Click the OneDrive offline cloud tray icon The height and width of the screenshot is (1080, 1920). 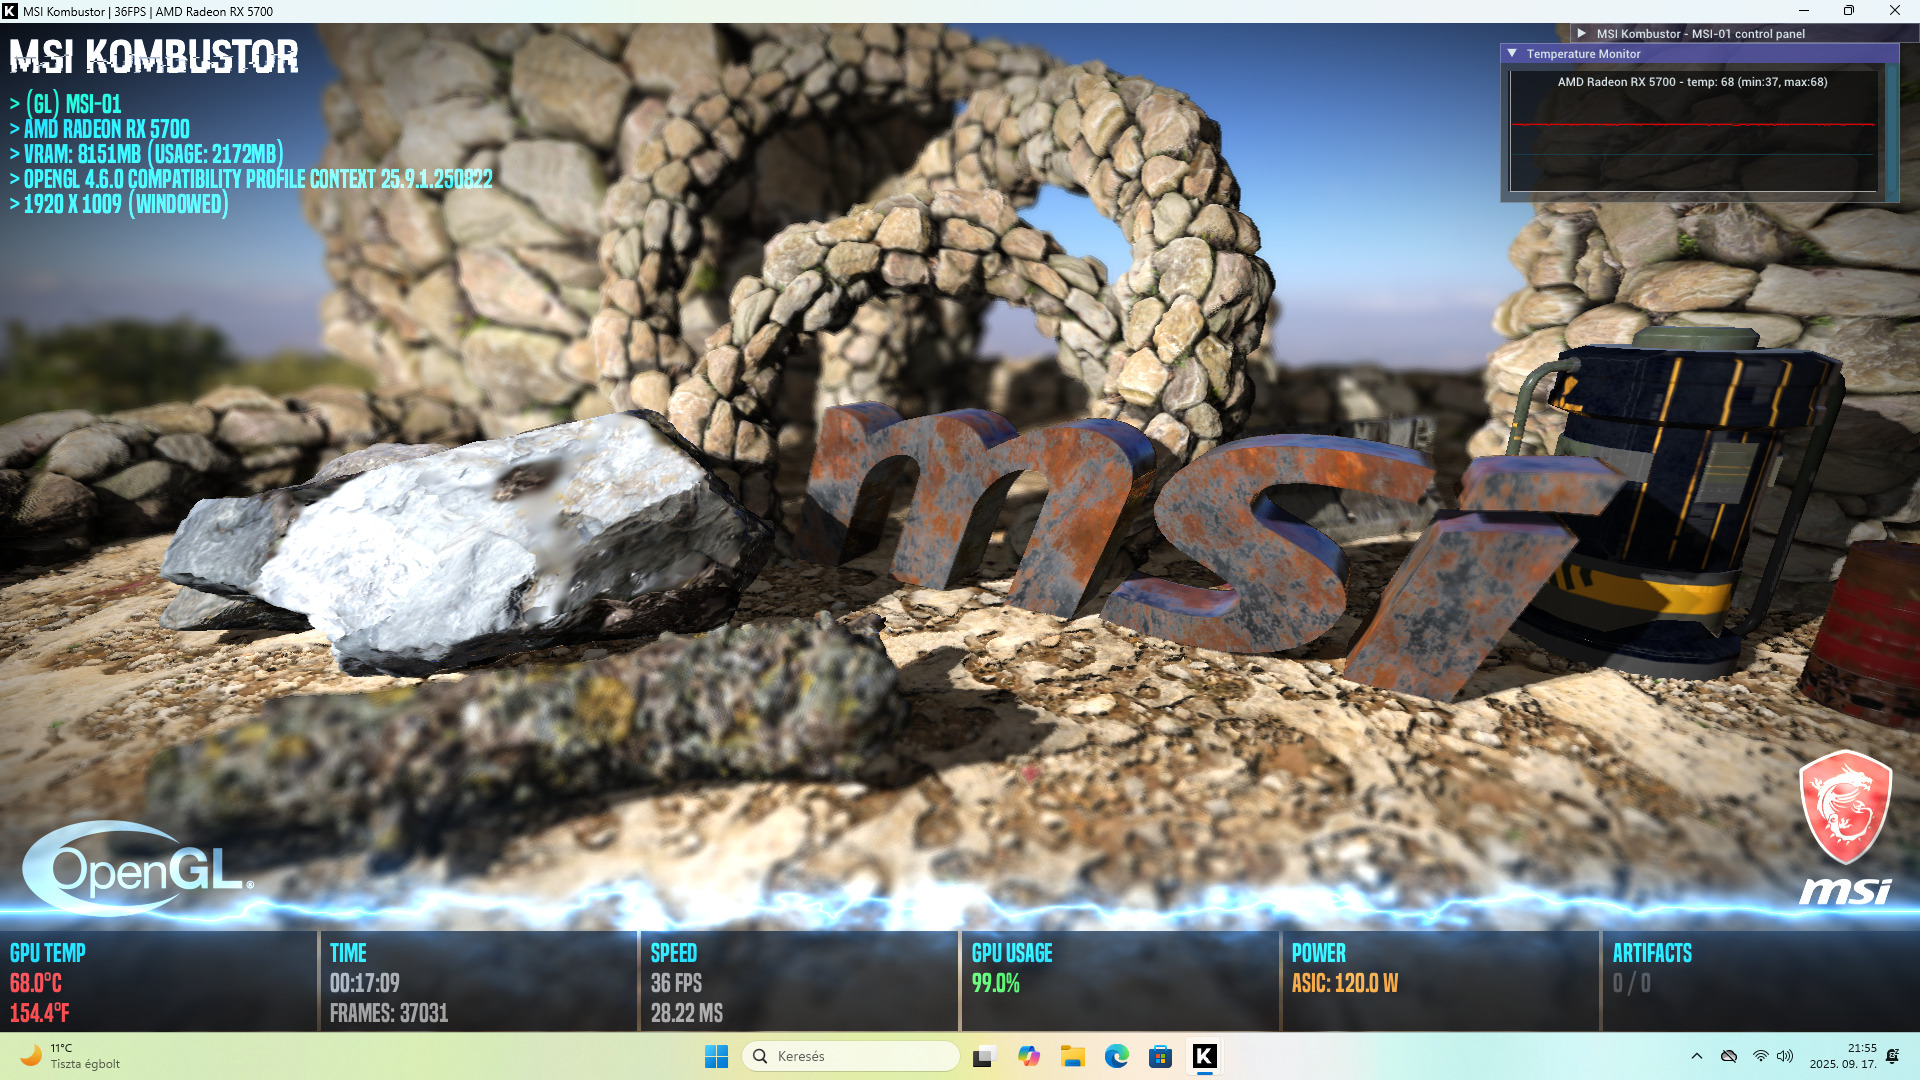tap(1729, 1056)
